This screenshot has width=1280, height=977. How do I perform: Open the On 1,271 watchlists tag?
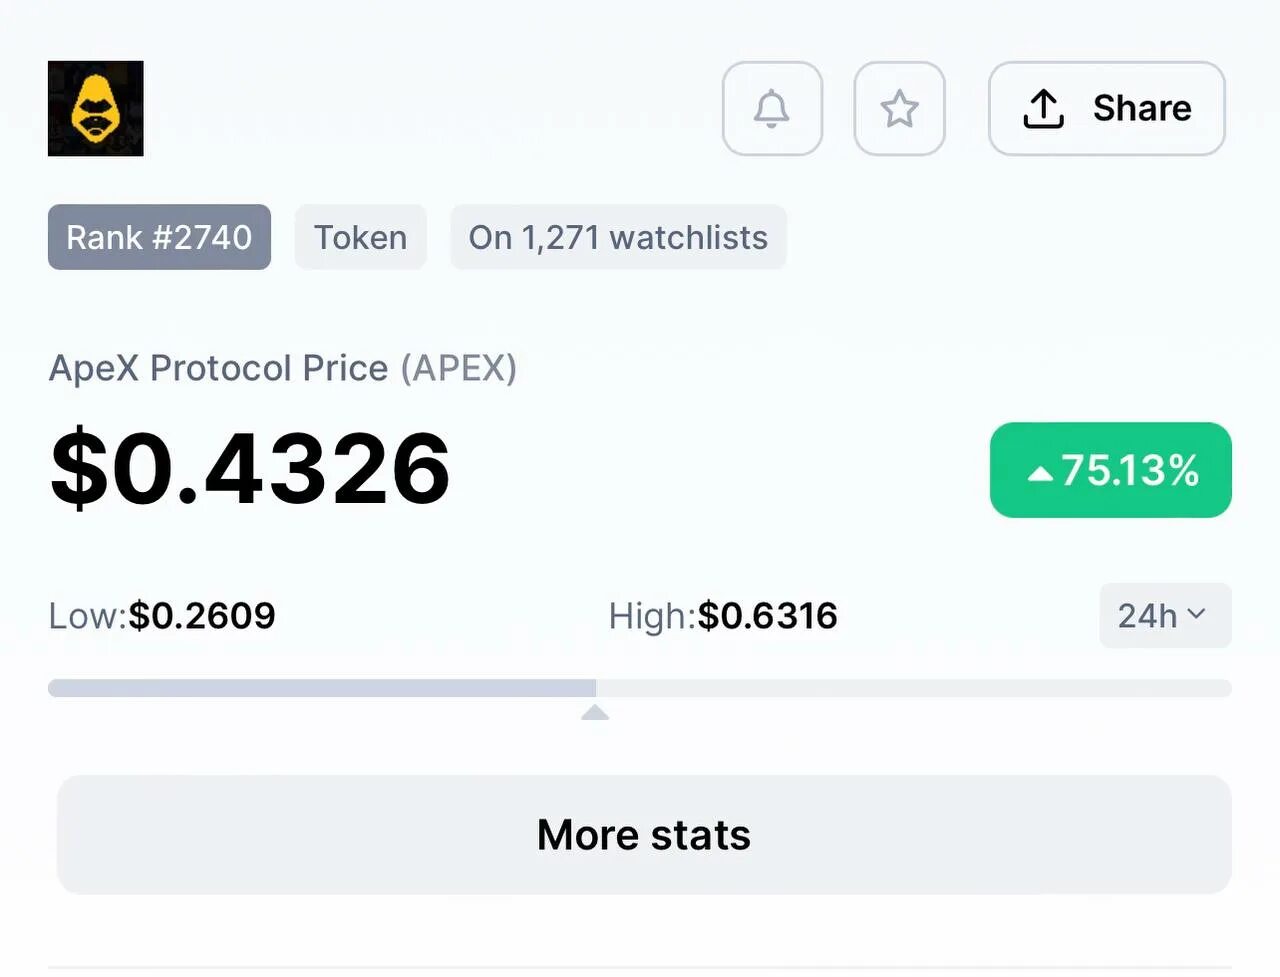618,237
